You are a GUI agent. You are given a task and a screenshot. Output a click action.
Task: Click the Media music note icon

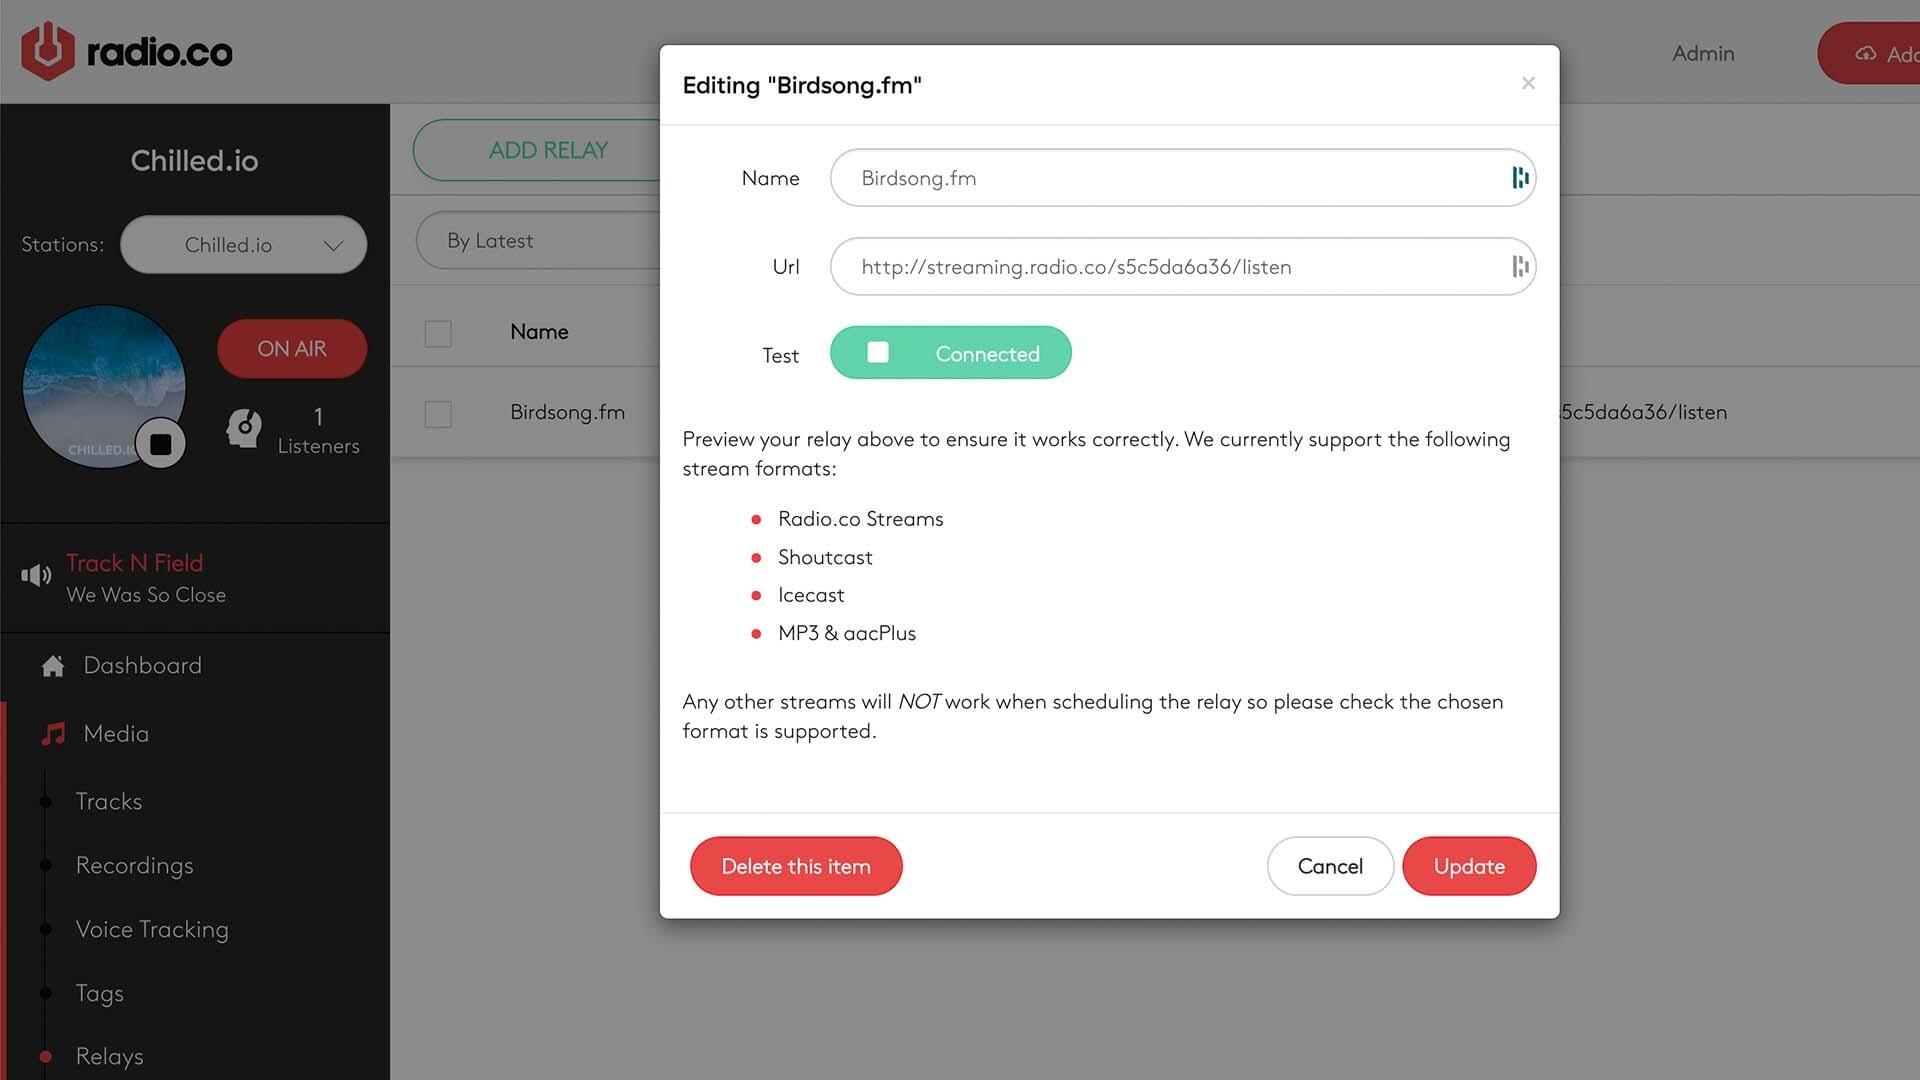click(53, 734)
